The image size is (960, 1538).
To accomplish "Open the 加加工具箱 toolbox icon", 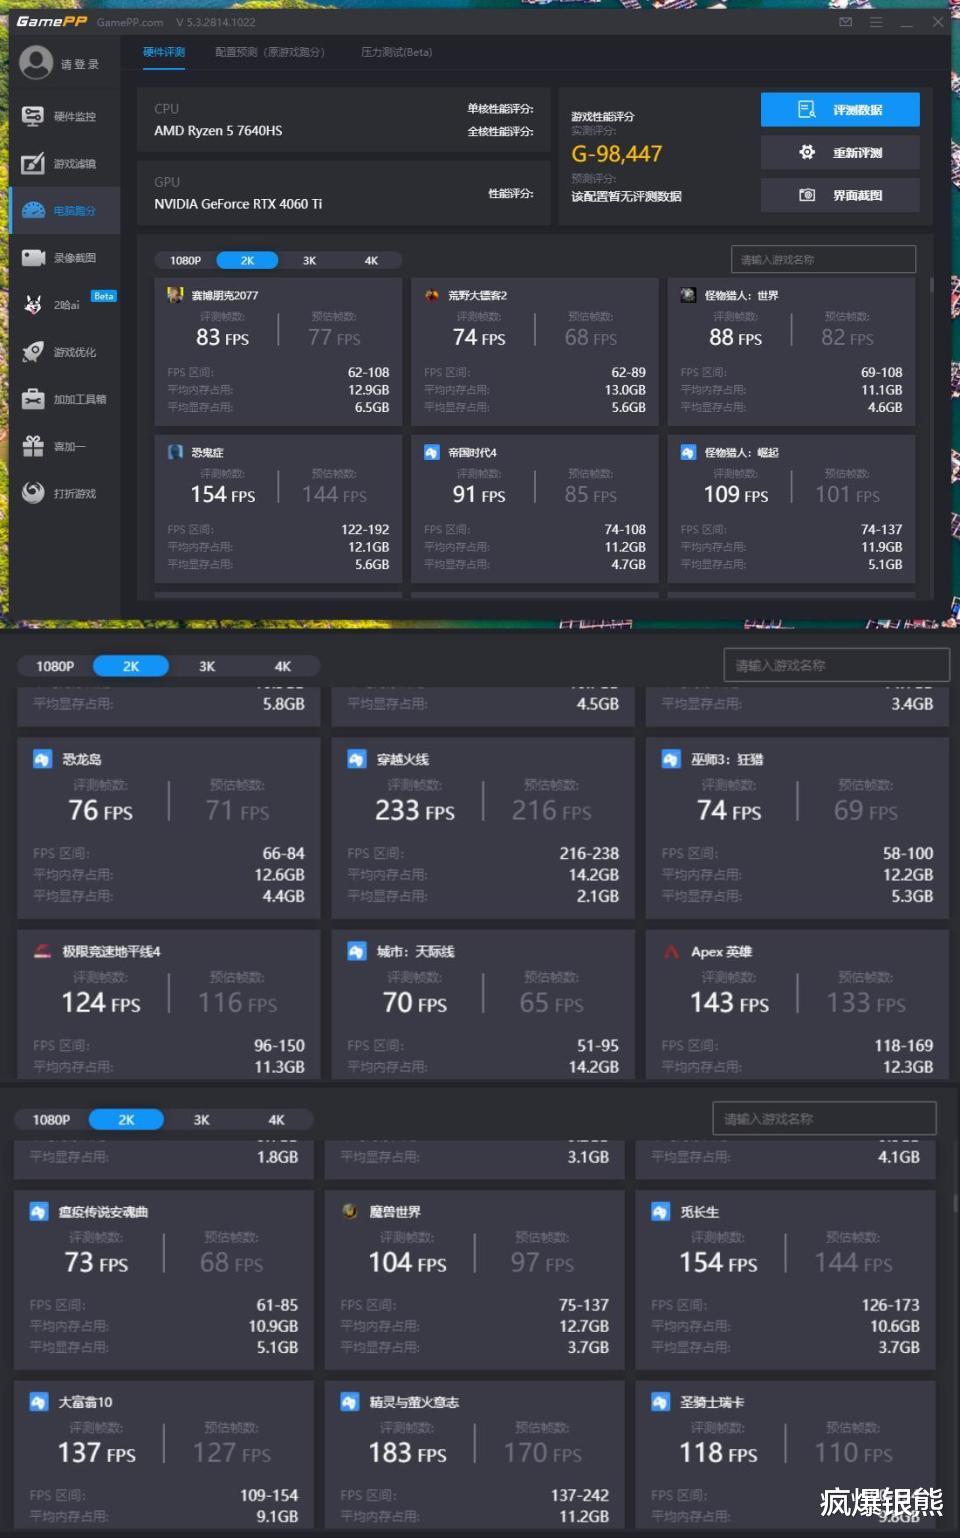I will 33,399.
